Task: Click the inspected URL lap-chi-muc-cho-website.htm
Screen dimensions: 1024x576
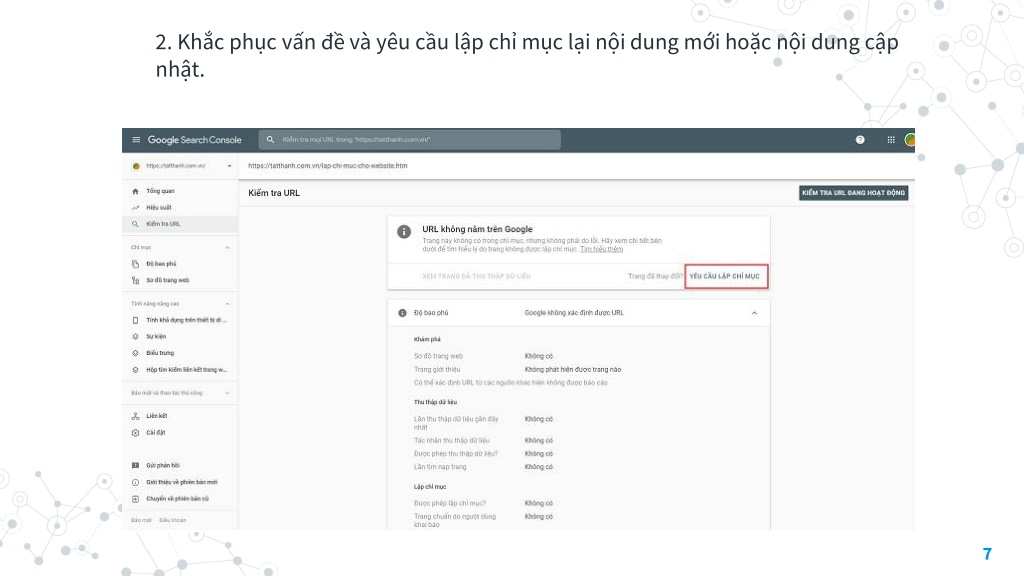Action: pyautogui.click(x=328, y=166)
